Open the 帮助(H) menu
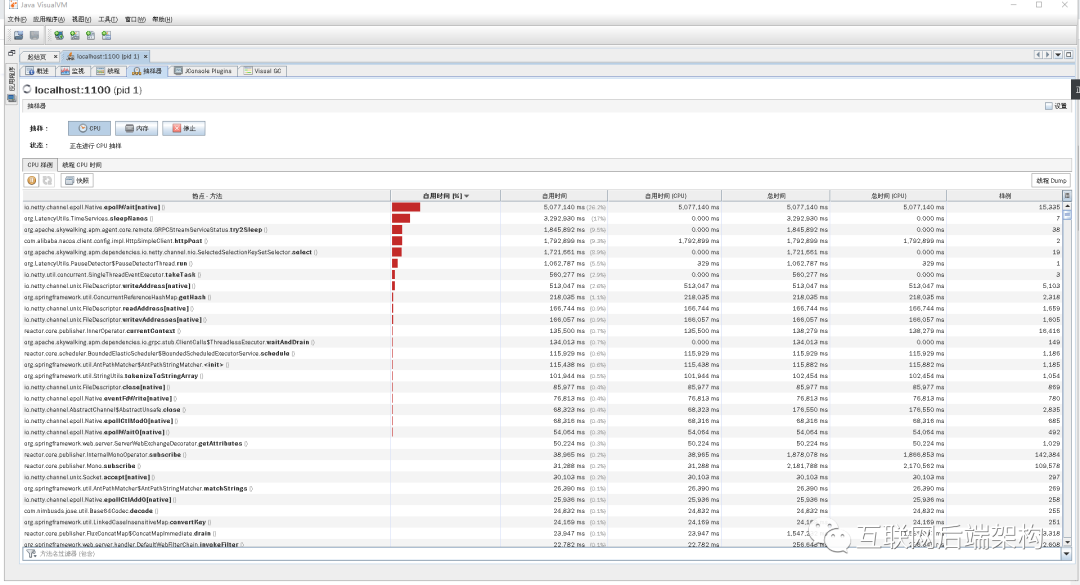Image resolution: width=1080 pixels, height=585 pixels. point(162,19)
